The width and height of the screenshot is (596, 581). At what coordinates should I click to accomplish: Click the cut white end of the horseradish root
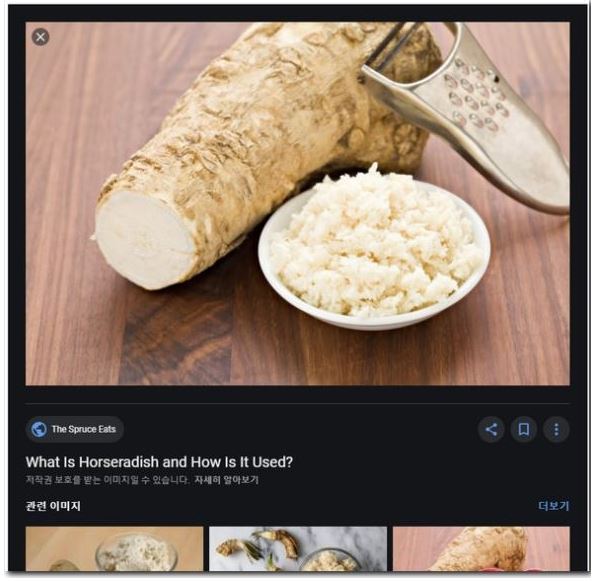[143, 239]
